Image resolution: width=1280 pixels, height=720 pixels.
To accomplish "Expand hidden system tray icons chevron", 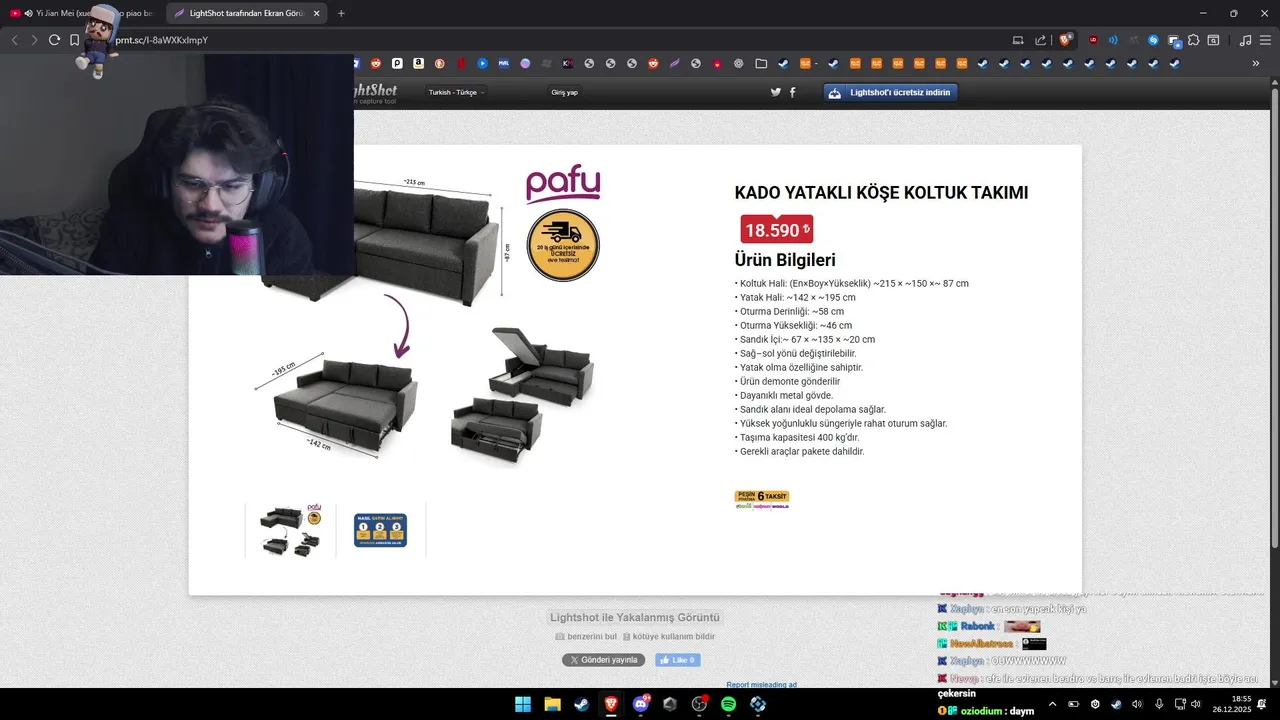I will pos(1052,704).
